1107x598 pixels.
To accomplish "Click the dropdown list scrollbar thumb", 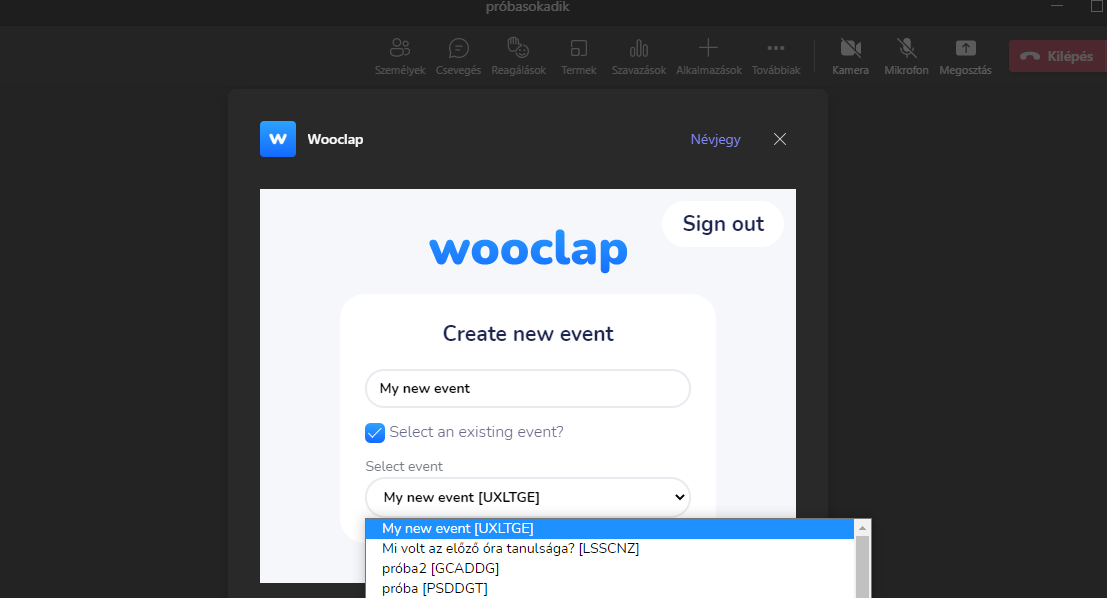I will [862, 567].
